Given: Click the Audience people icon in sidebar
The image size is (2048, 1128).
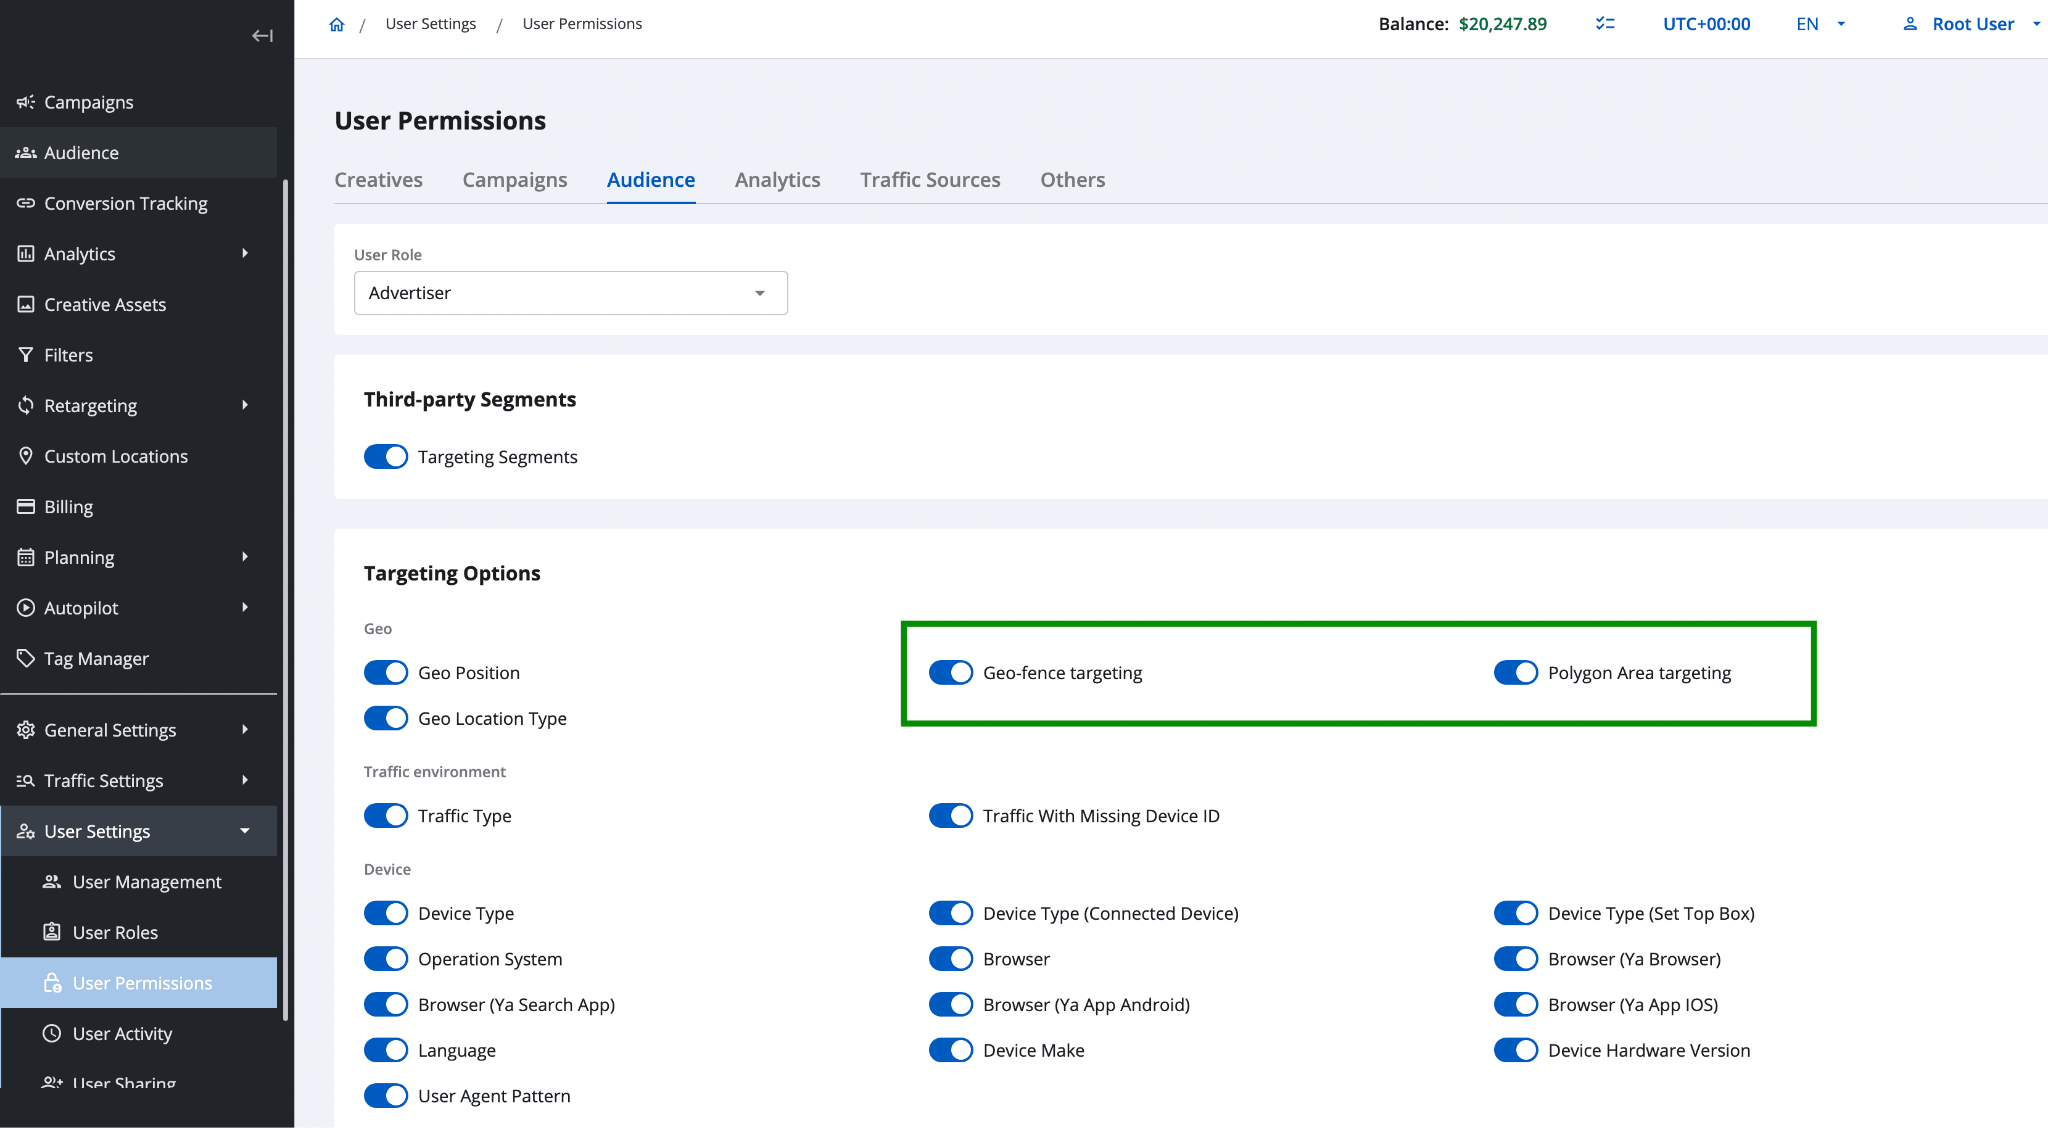Looking at the screenshot, I should [26, 153].
